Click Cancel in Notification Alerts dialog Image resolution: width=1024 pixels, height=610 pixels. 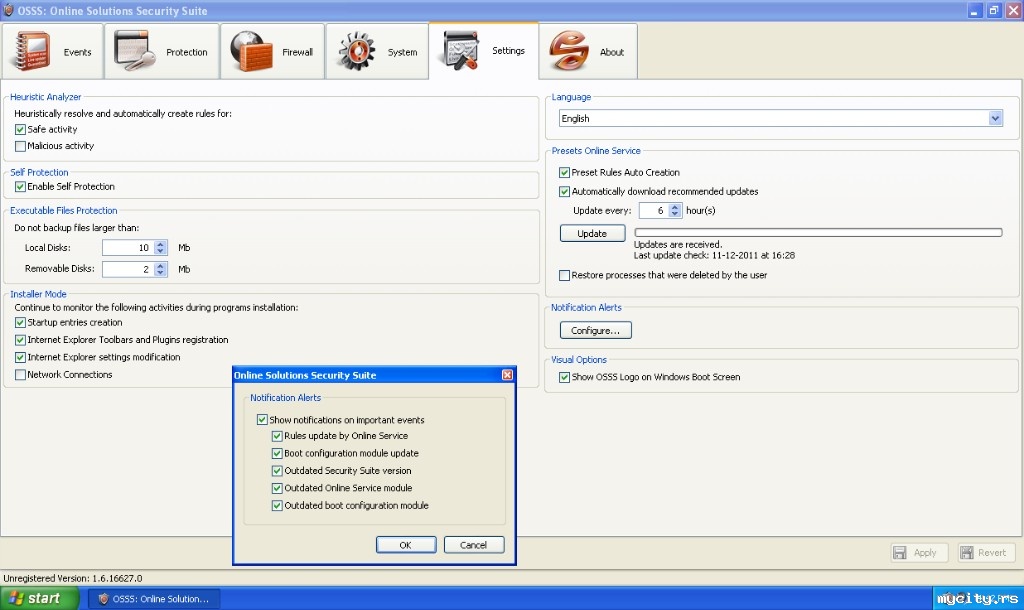coord(473,545)
